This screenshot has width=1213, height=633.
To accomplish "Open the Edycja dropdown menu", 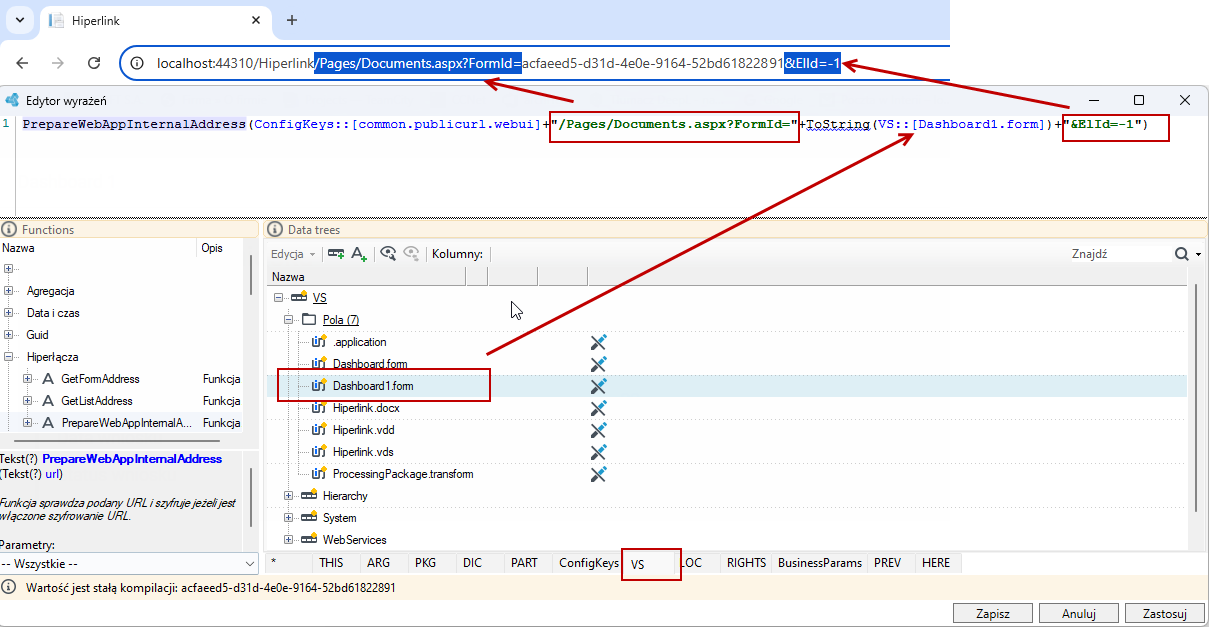I will tap(294, 254).
